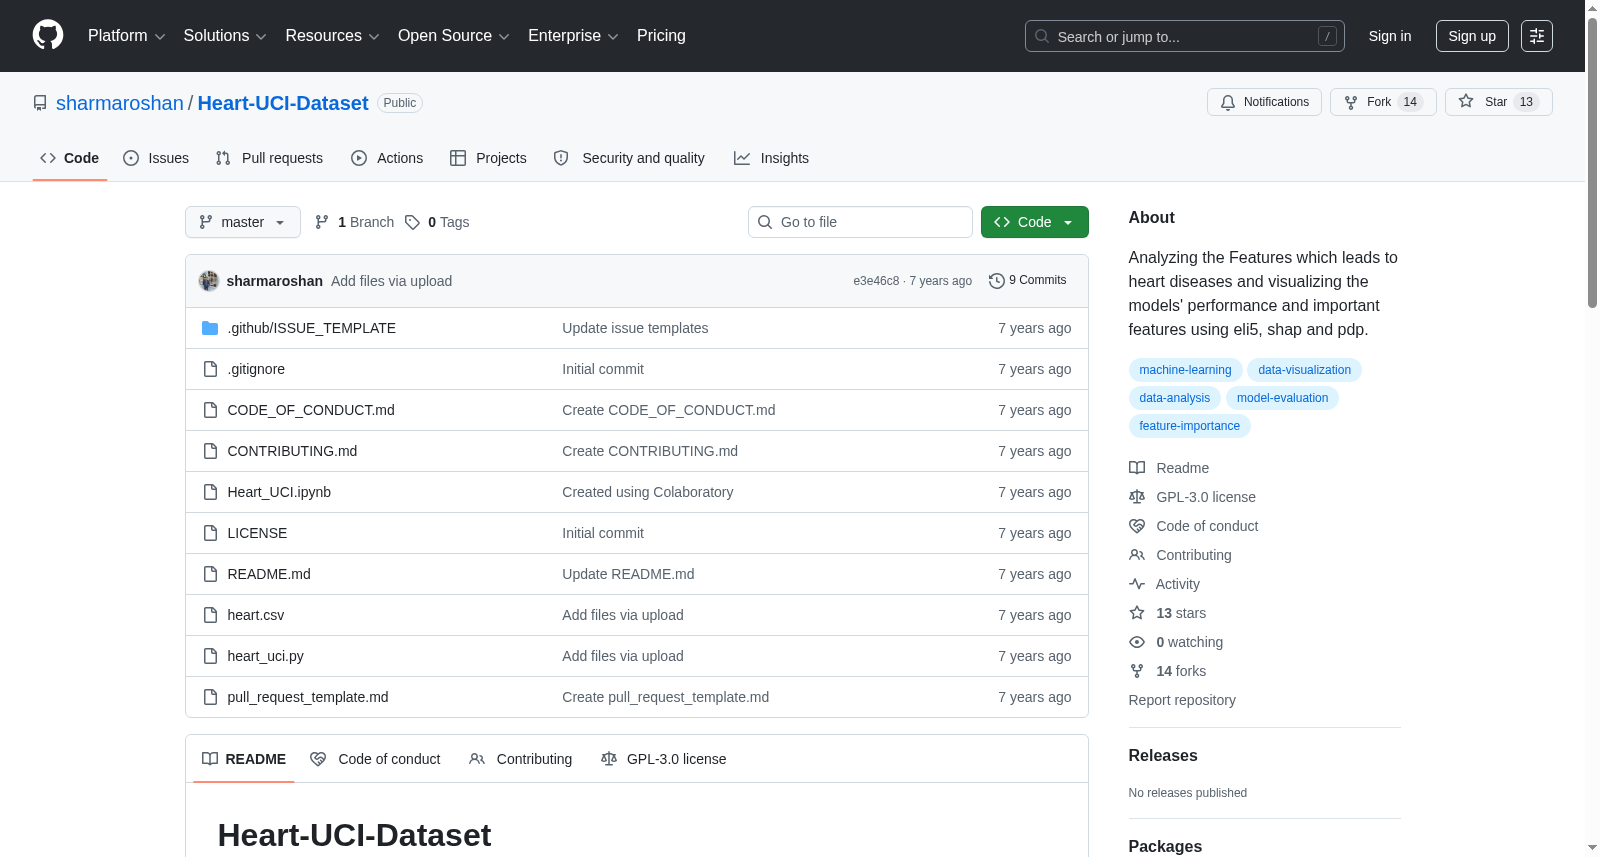Image resolution: width=1600 pixels, height=857 pixels.
Task: Star this repository
Action: pyautogui.click(x=1498, y=102)
